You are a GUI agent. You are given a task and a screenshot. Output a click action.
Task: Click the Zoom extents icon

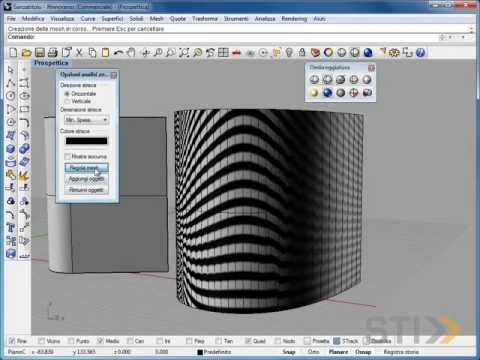click(184, 52)
